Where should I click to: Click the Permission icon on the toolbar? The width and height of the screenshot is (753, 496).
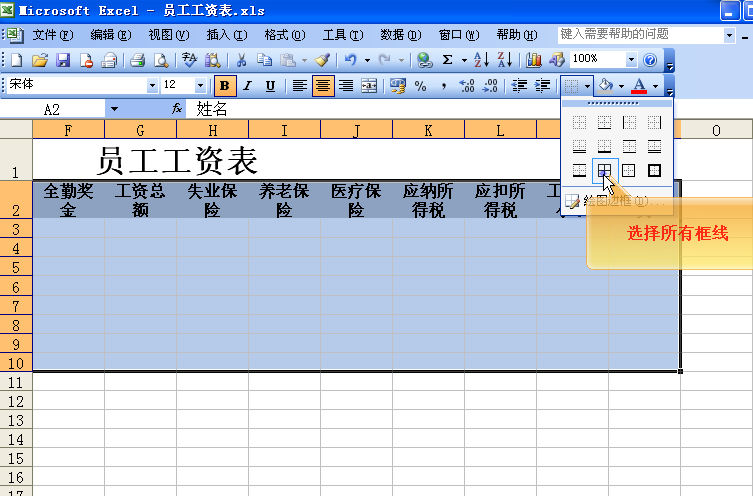86,60
